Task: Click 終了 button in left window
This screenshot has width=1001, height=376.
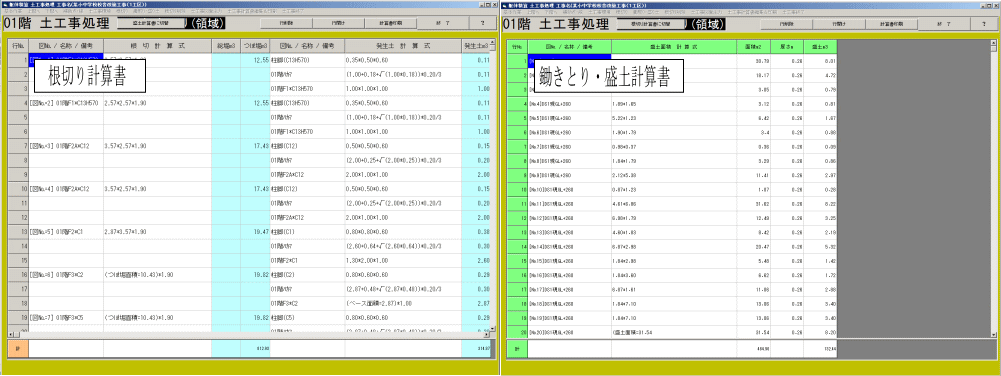Action: click(443, 22)
